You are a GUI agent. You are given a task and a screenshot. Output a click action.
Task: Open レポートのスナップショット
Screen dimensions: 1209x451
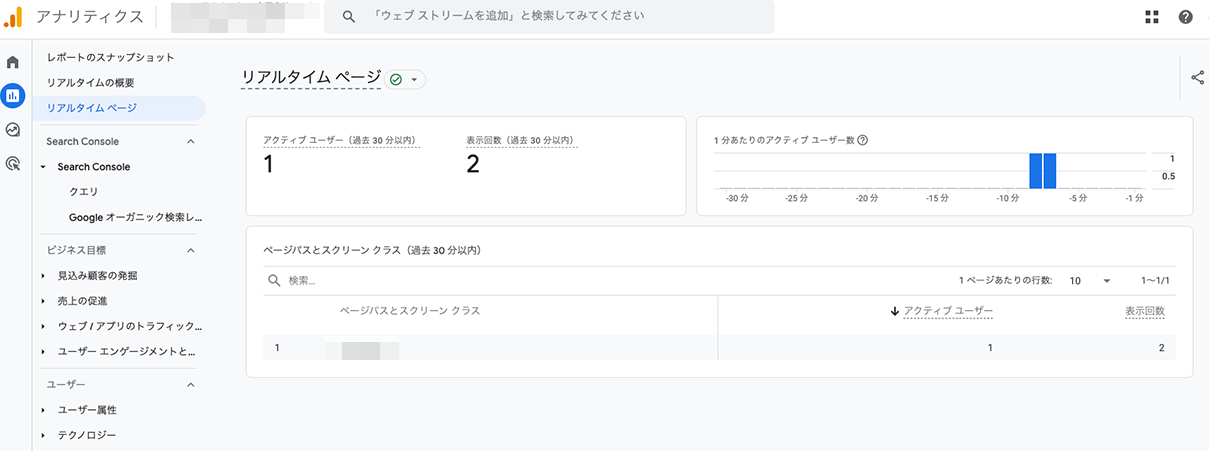tap(110, 57)
